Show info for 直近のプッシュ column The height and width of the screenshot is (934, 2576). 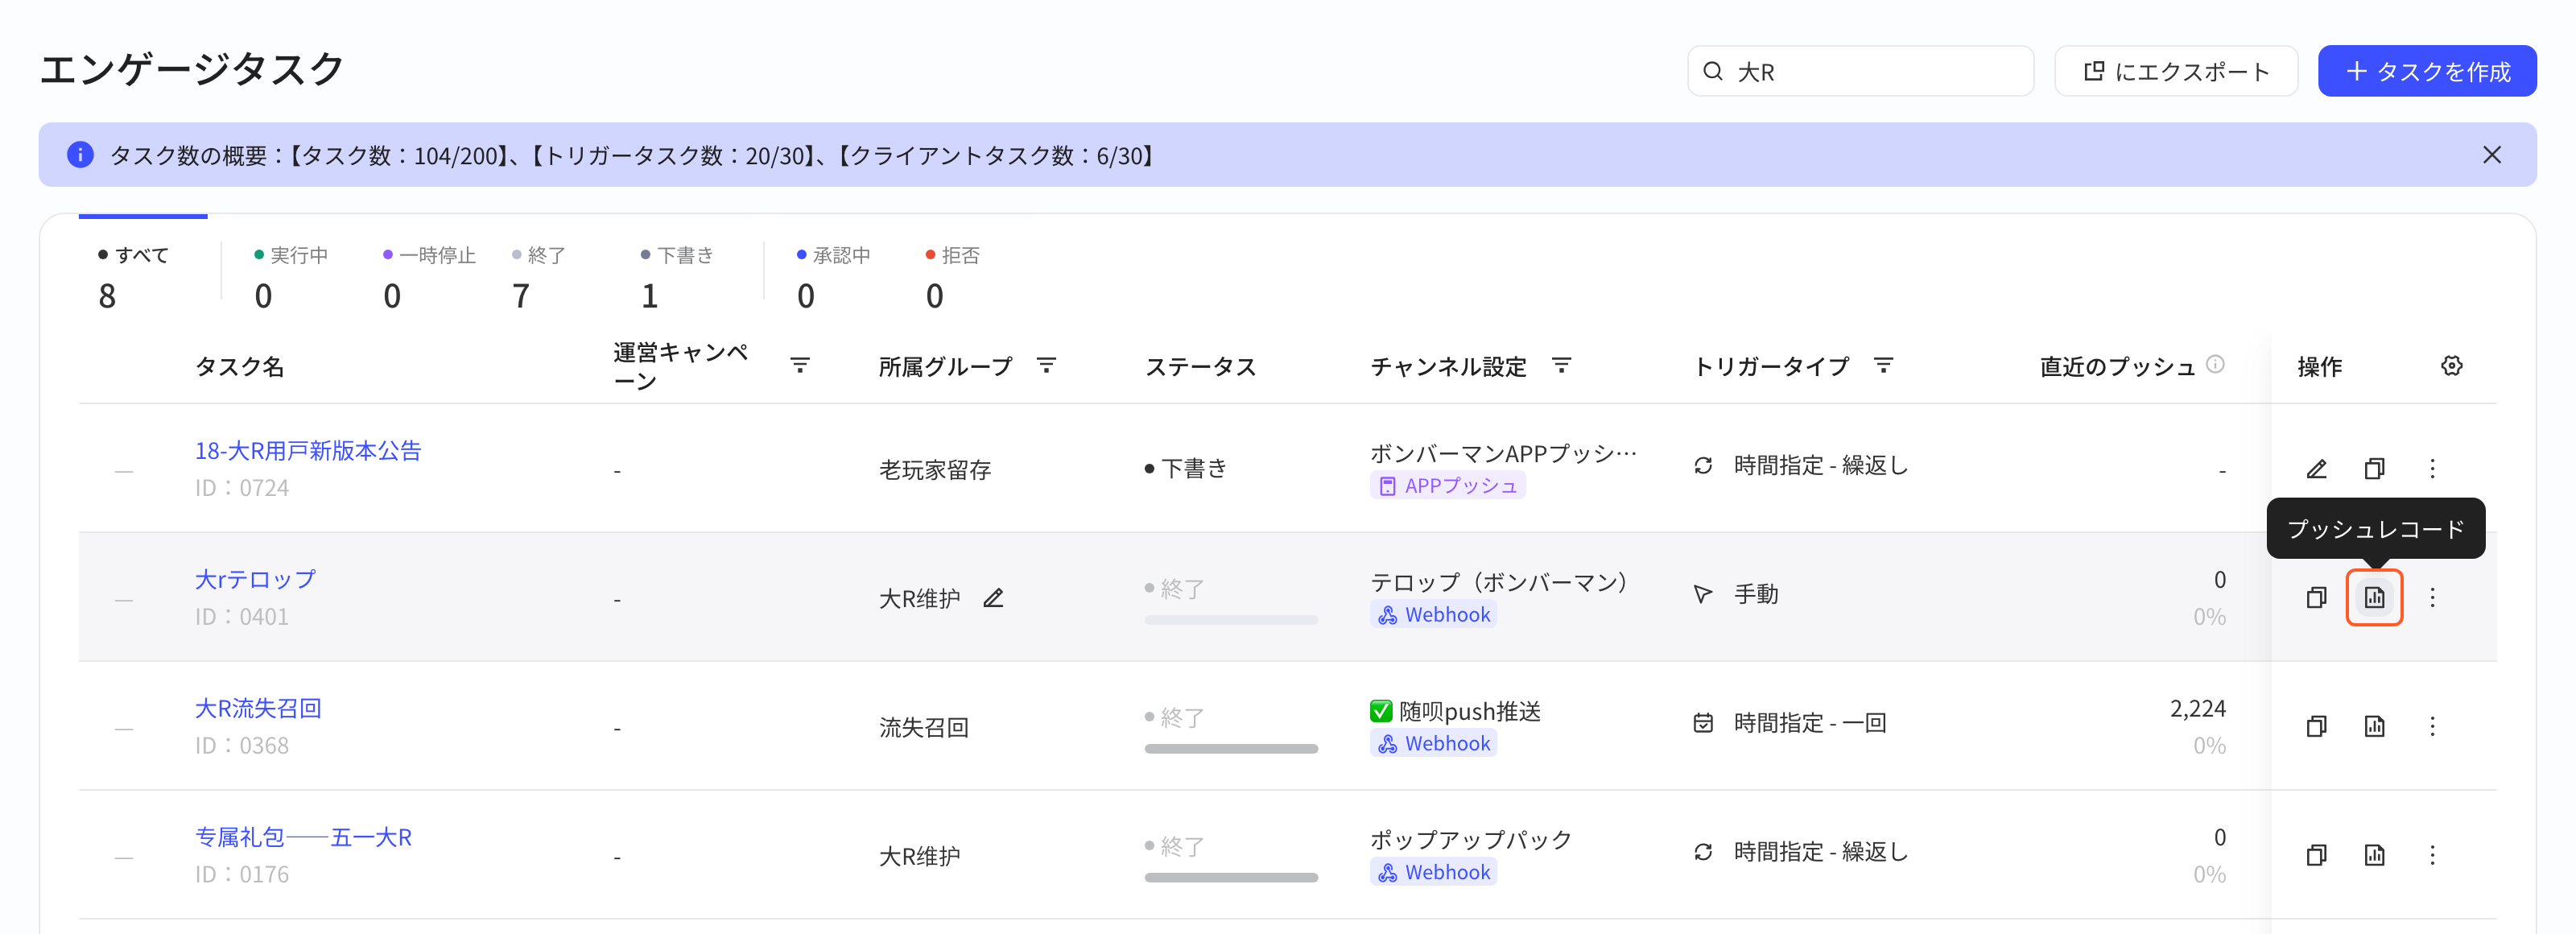tap(2215, 364)
